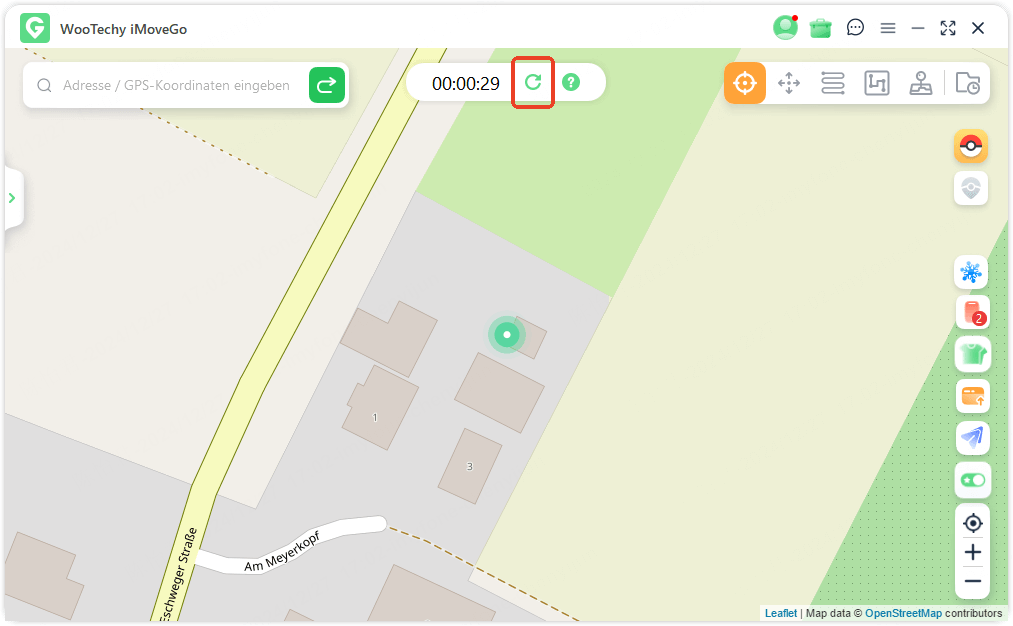Open the Leaflet attribution link
Image resolution: width=1013 pixels, height=626 pixels.
(780, 613)
